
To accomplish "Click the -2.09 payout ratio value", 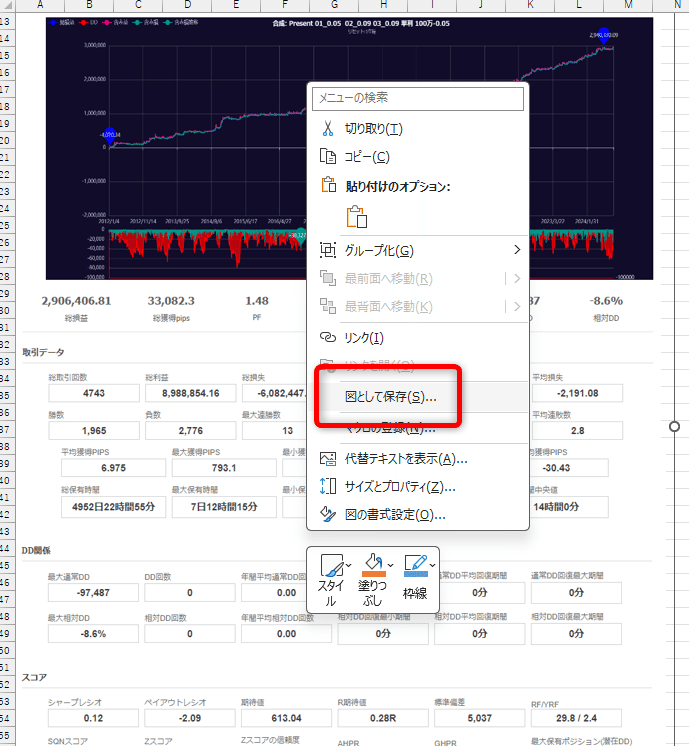I will point(190,718).
